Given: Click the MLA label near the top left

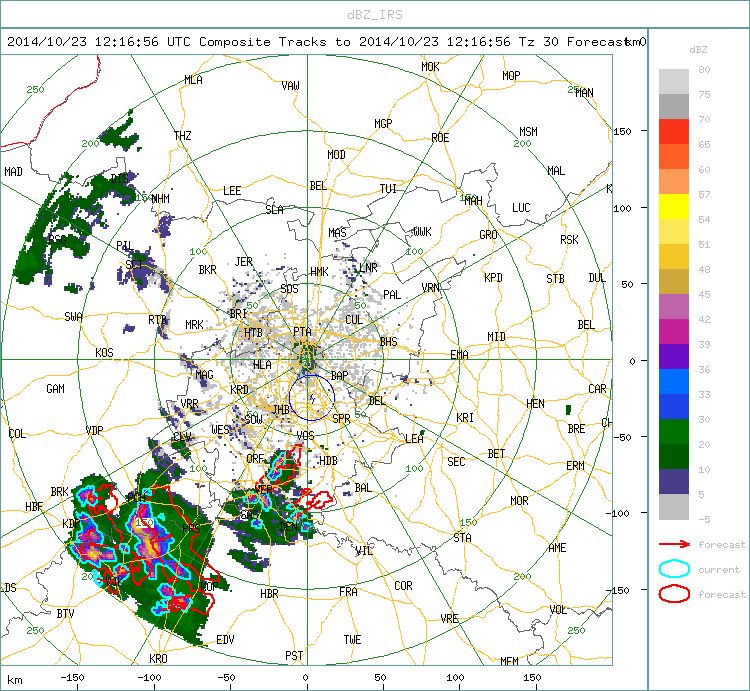Looking at the screenshot, I should click(x=193, y=80).
